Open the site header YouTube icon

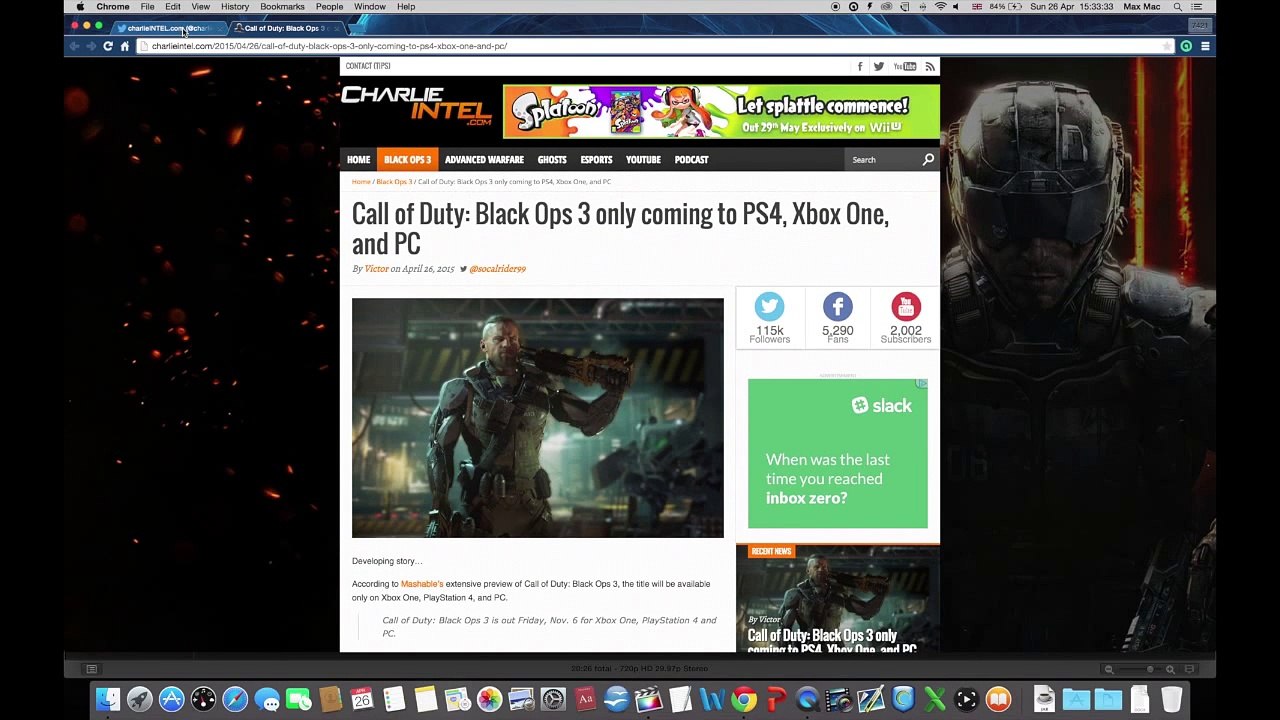pos(905,67)
